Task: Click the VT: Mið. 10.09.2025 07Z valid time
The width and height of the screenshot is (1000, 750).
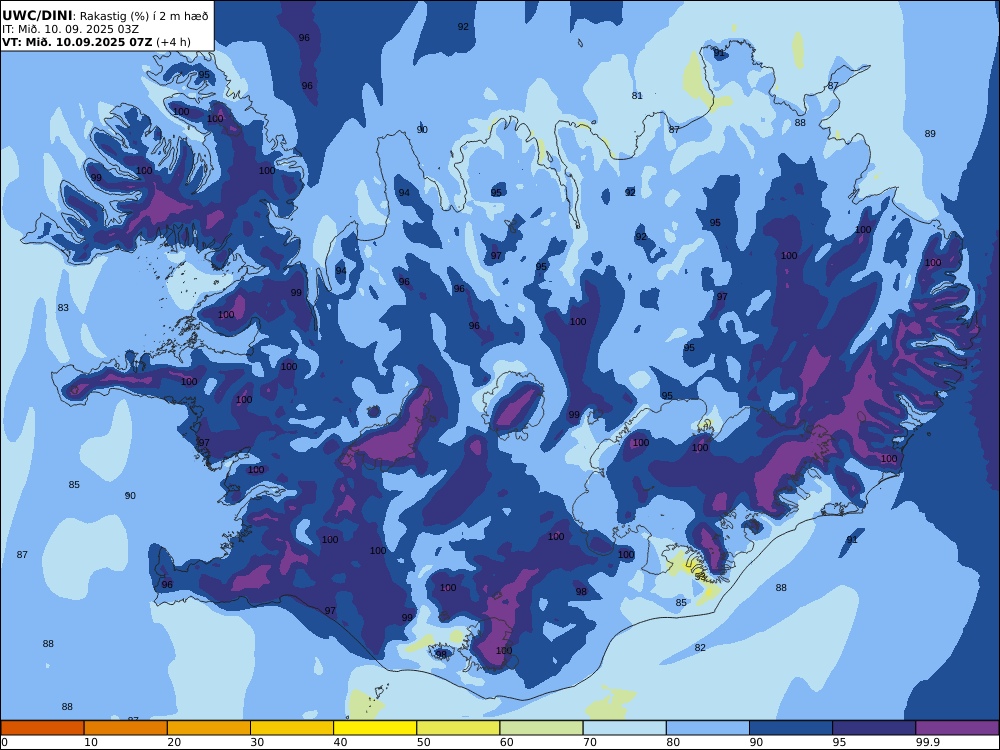Action: 77,42
